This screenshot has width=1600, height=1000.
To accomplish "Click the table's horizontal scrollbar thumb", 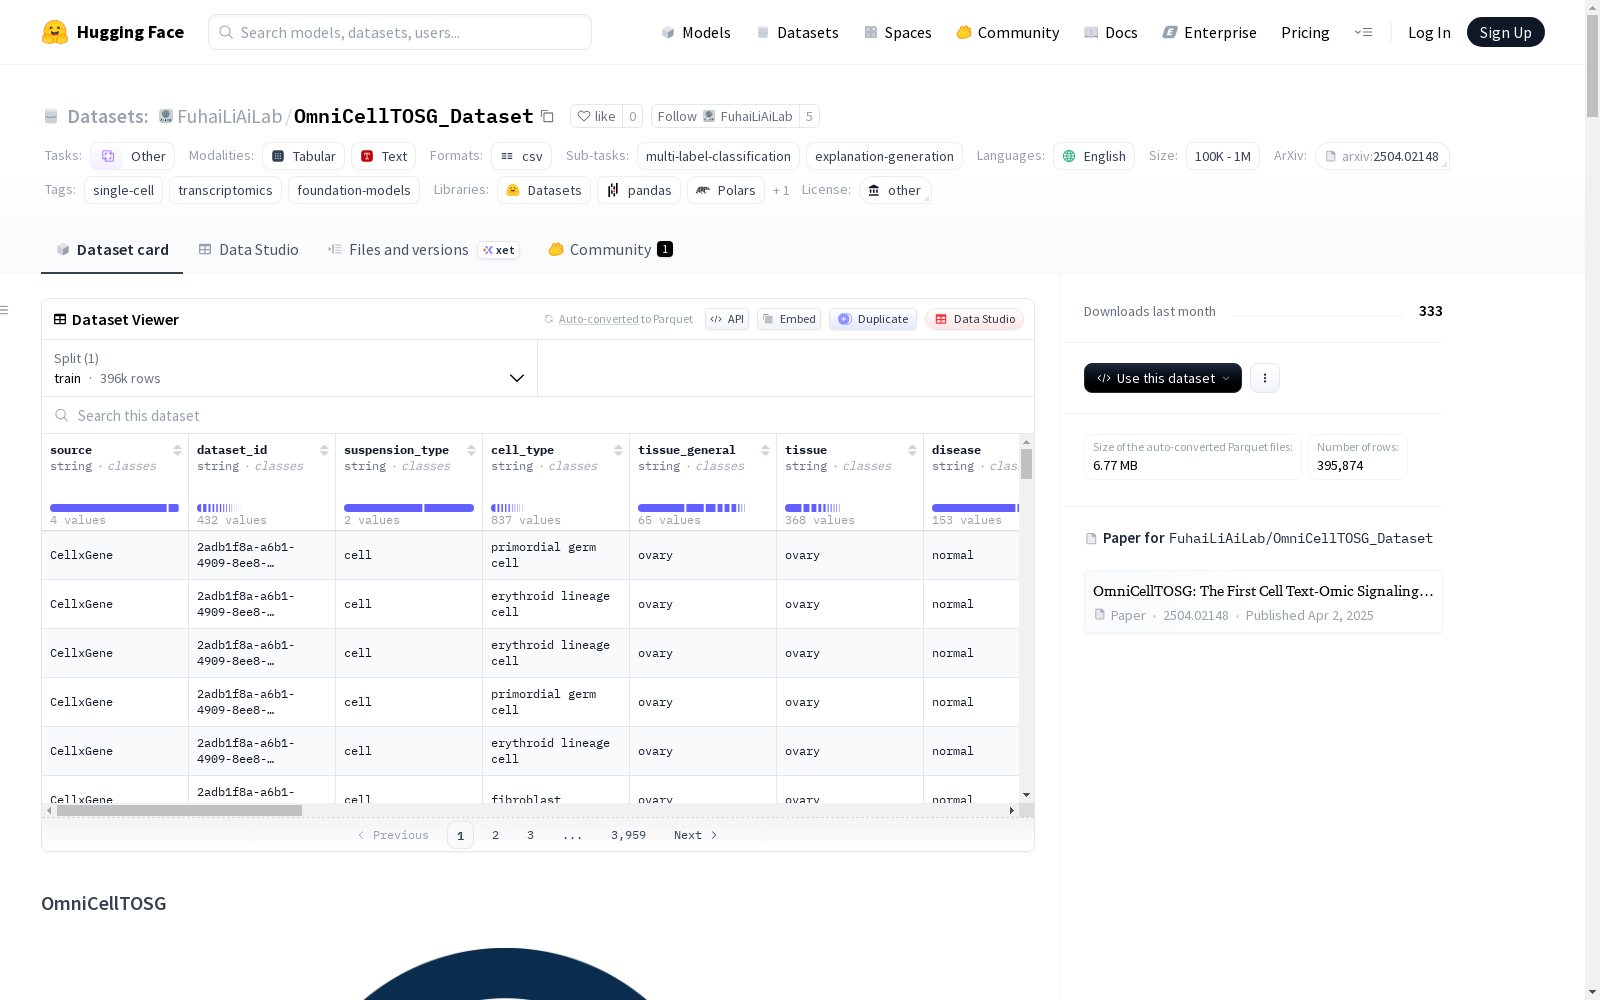I will pos(179,810).
